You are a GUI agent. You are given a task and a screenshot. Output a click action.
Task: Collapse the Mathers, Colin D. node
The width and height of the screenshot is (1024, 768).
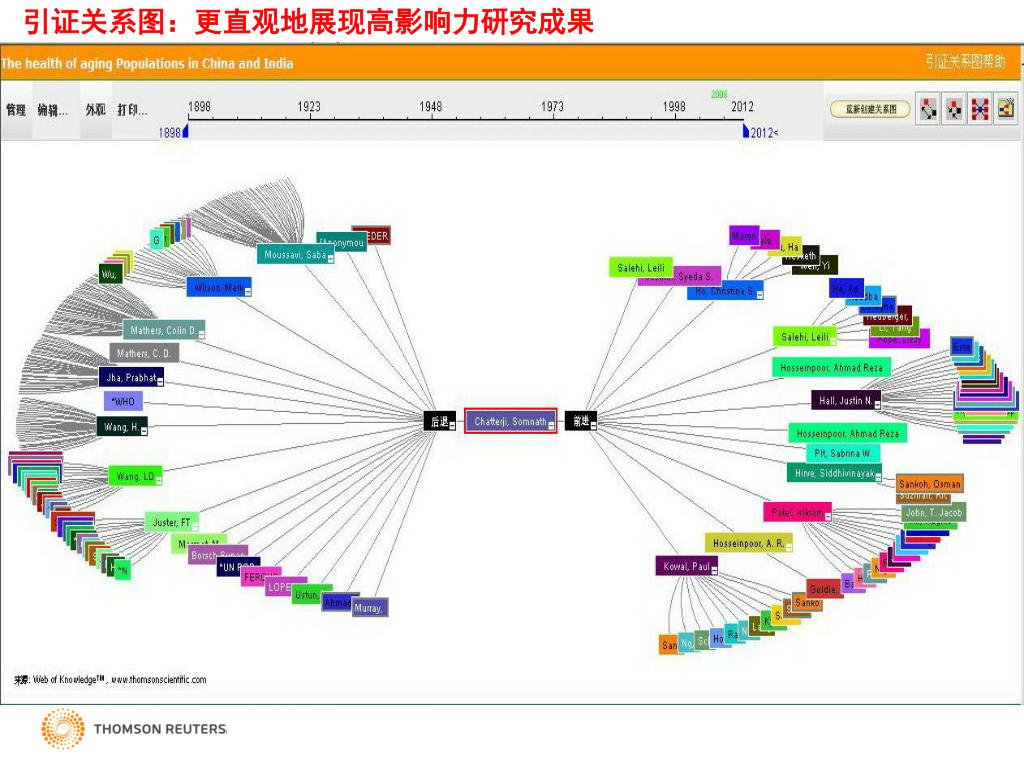point(201,334)
